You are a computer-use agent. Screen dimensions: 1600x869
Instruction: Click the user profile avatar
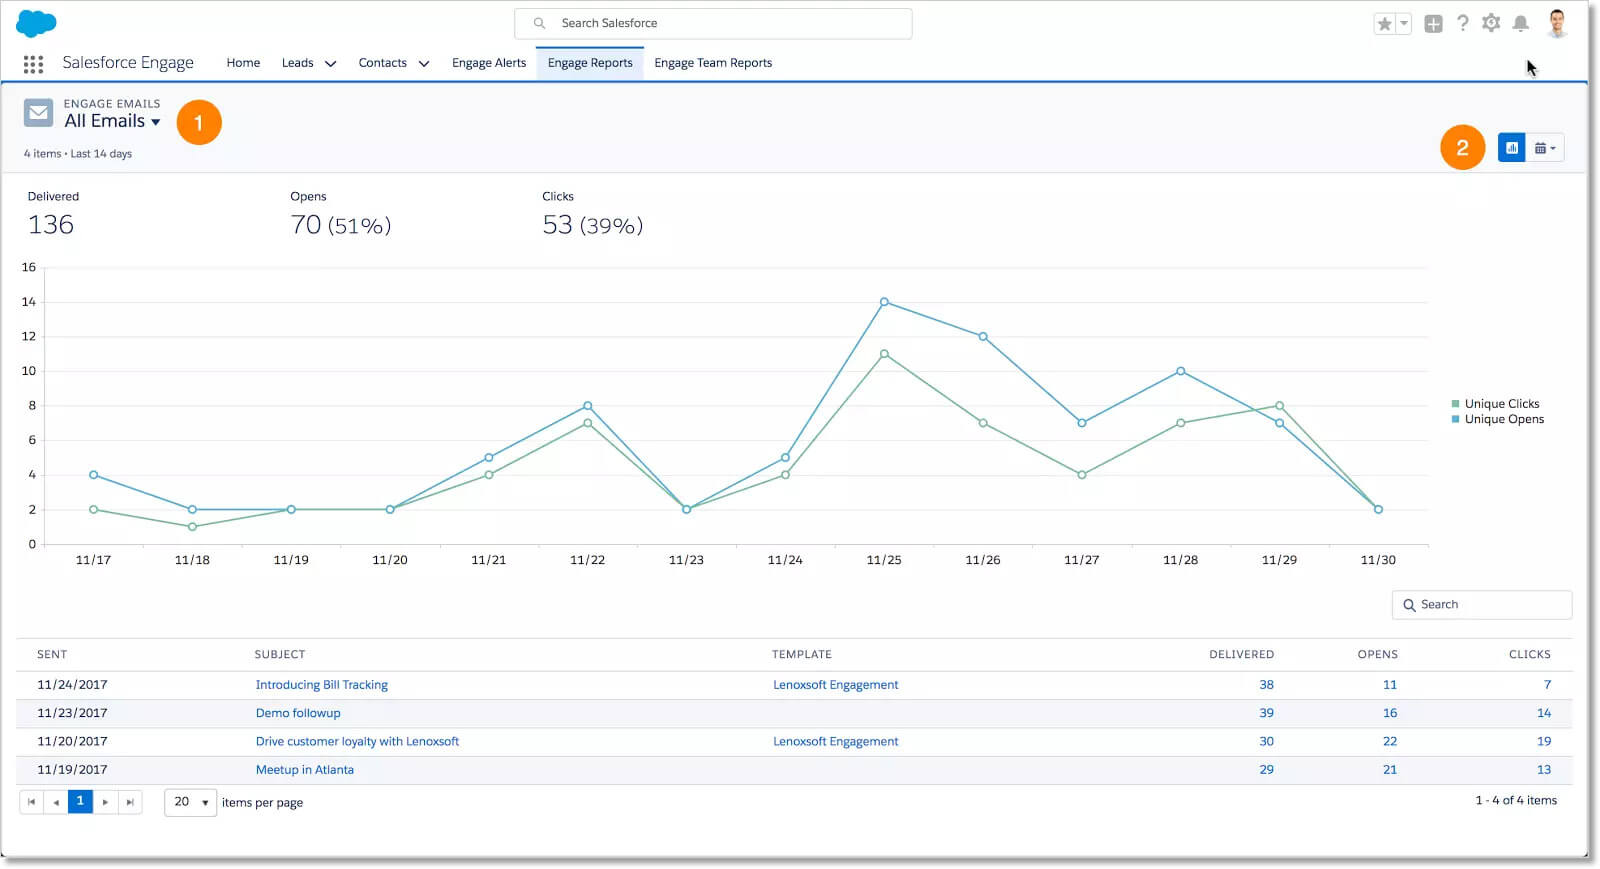click(1556, 23)
